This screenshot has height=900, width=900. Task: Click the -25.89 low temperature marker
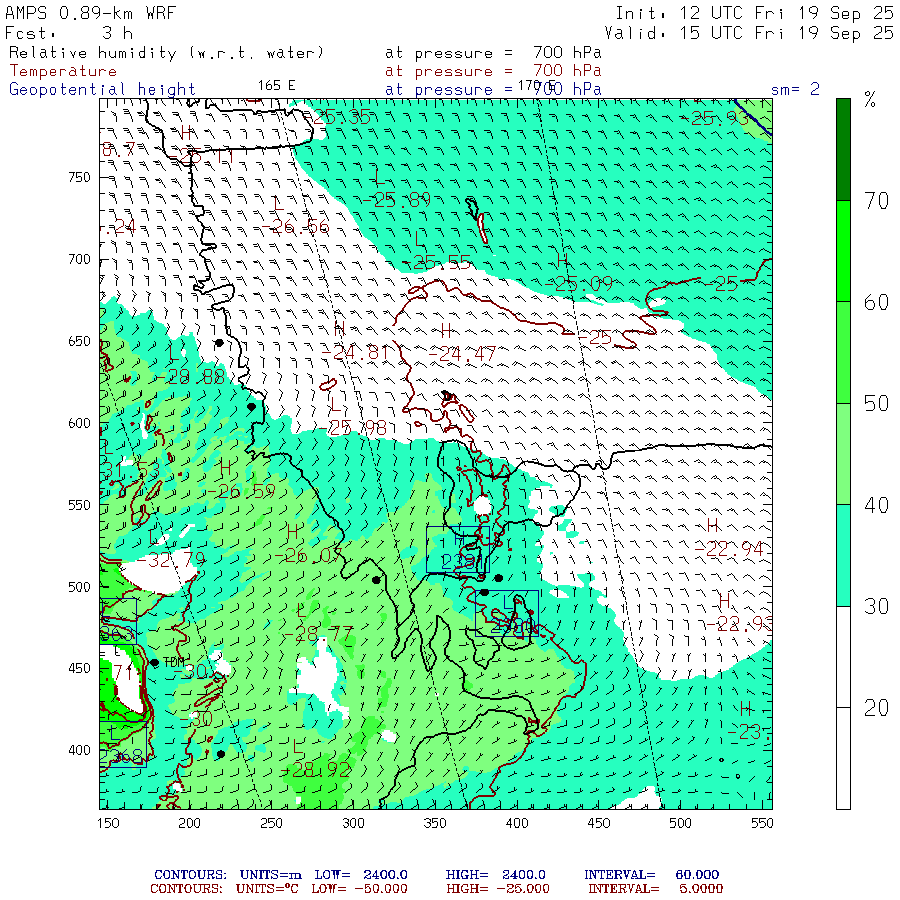click(x=377, y=175)
